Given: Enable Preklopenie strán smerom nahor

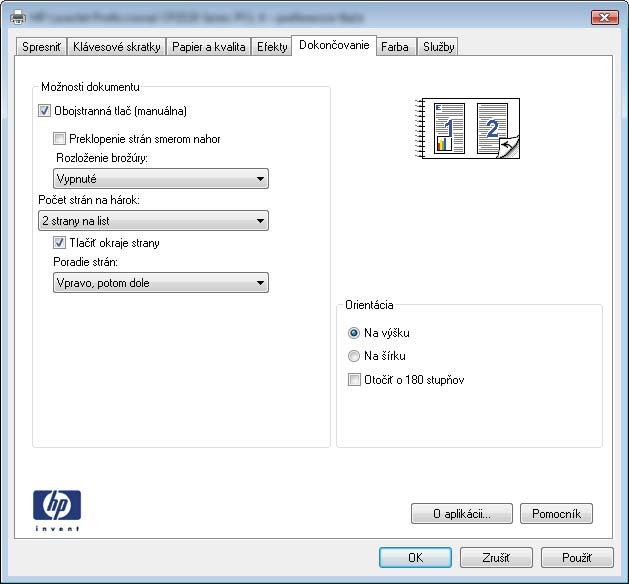Looking at the screenshot, I should pyautogui.click(x=59, y=139).
